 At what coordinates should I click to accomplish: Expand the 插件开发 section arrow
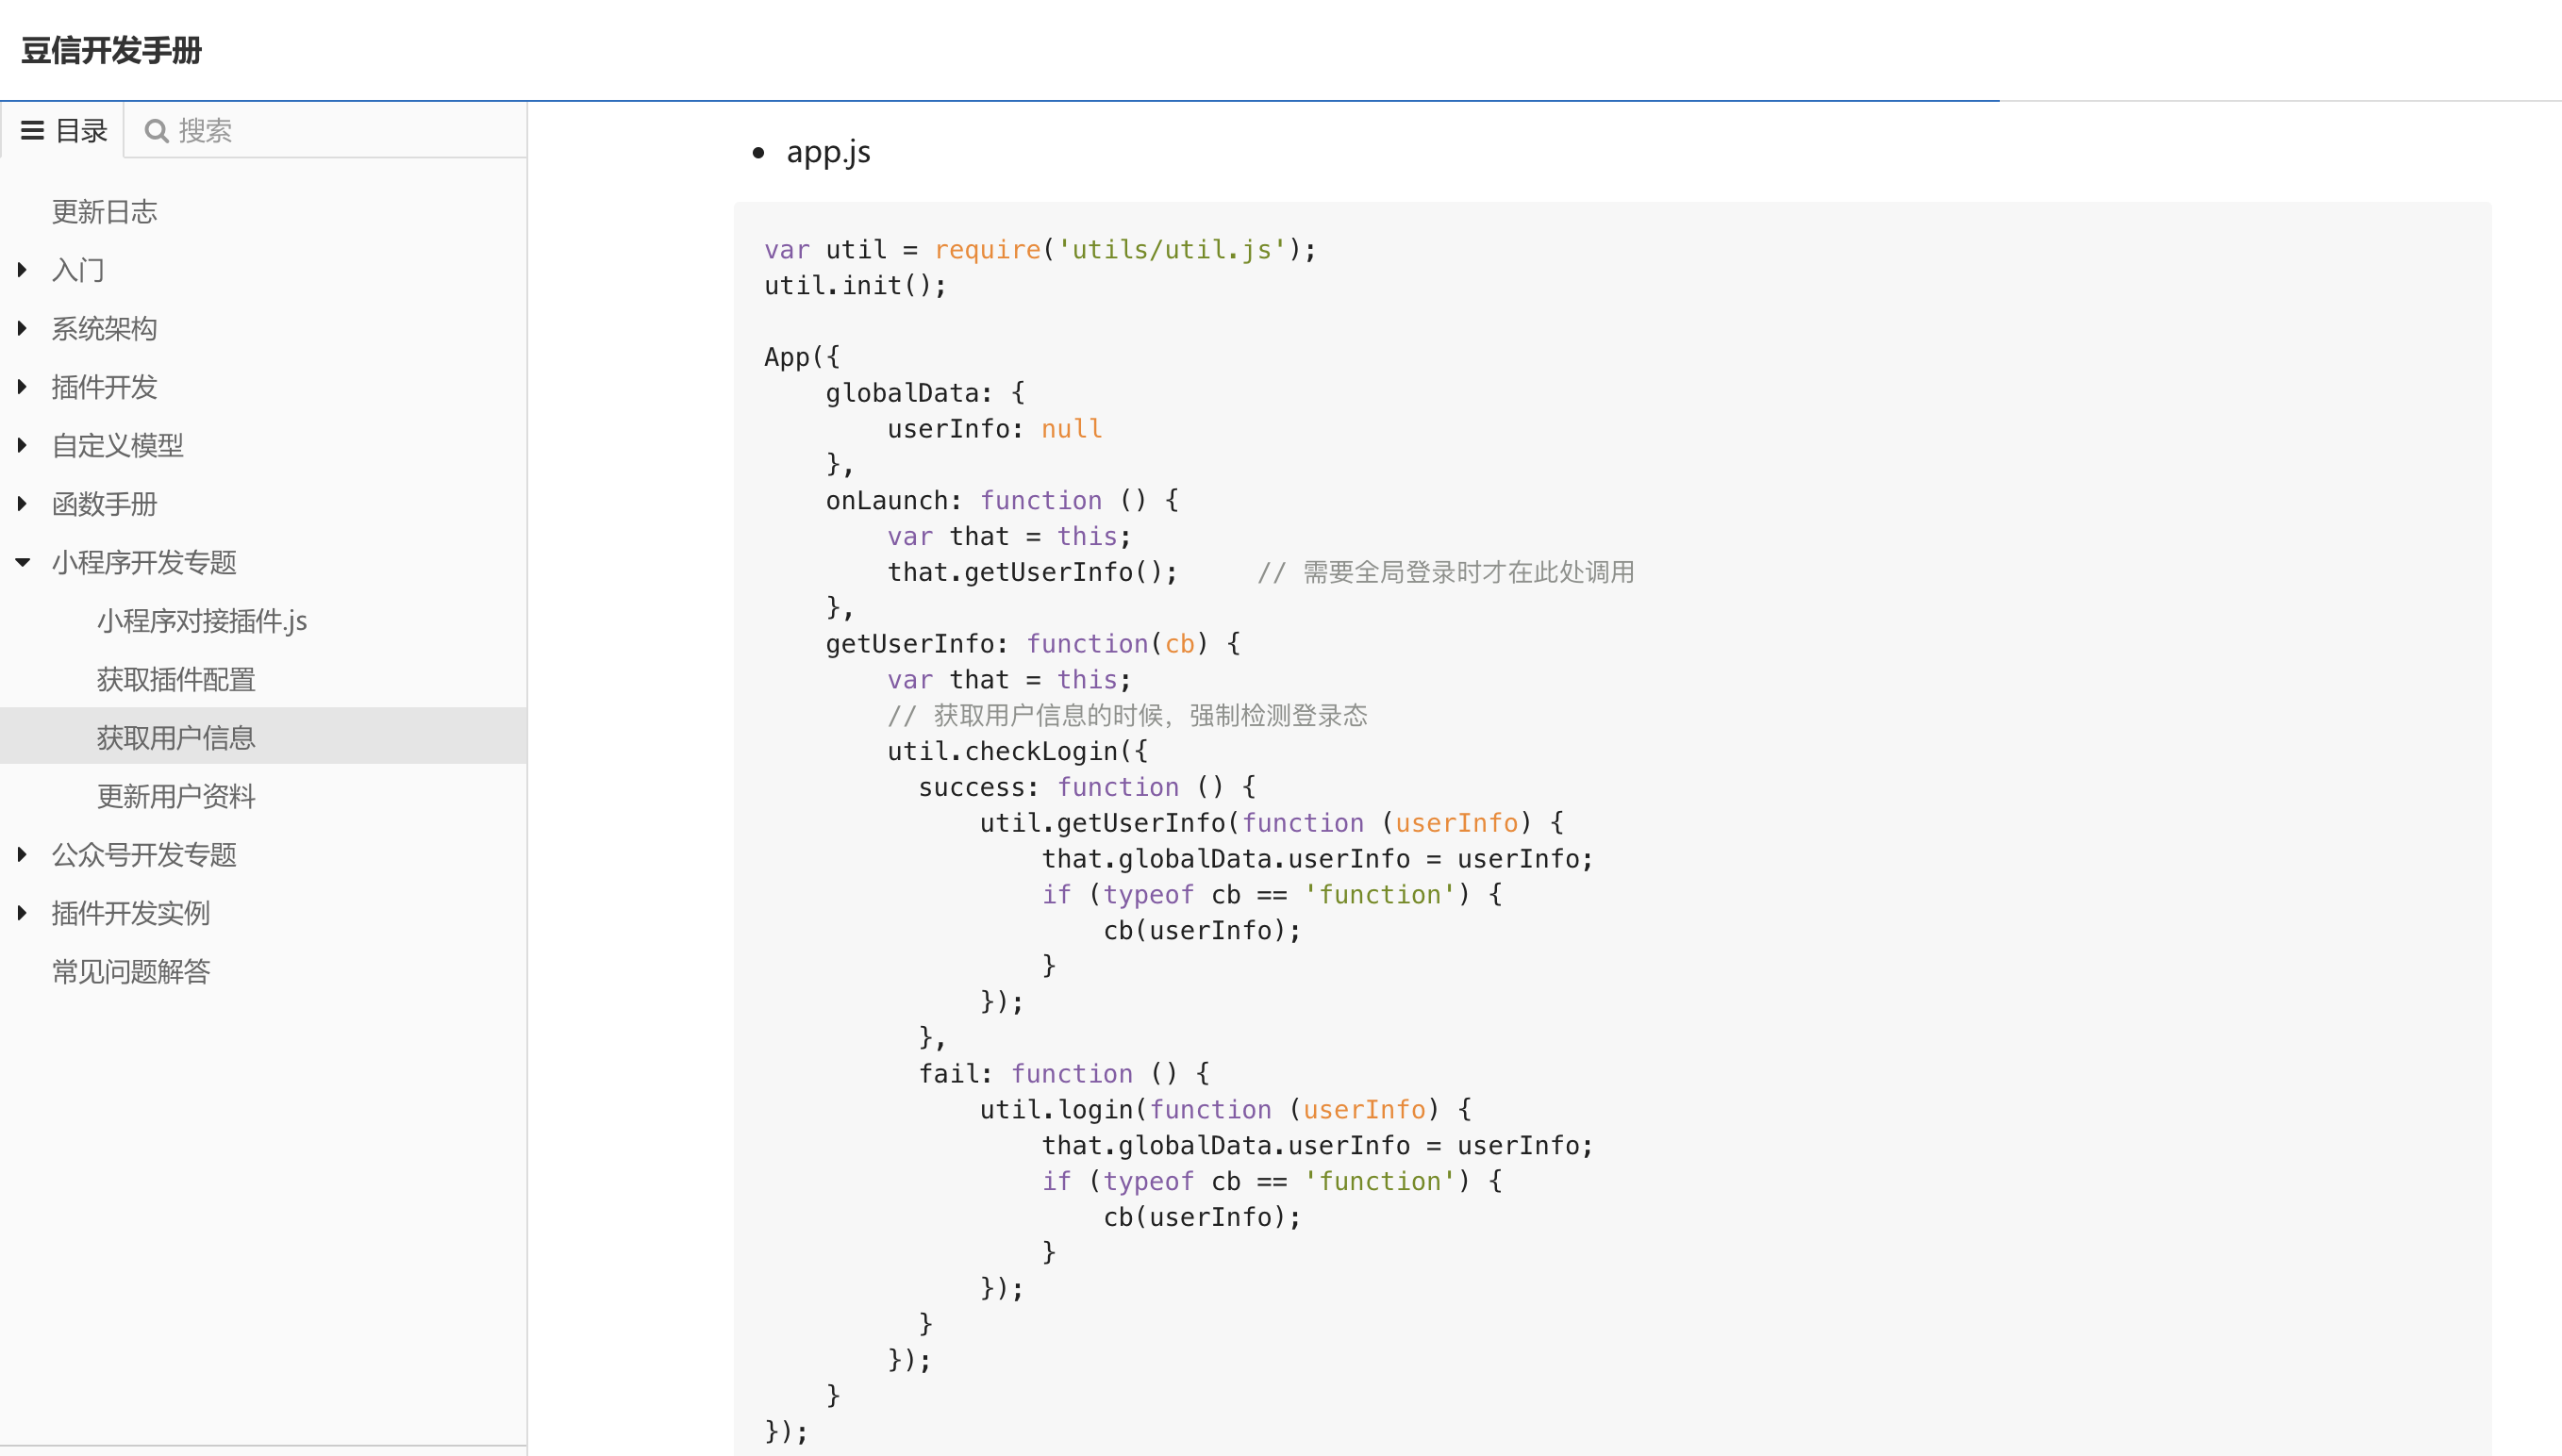22,387
